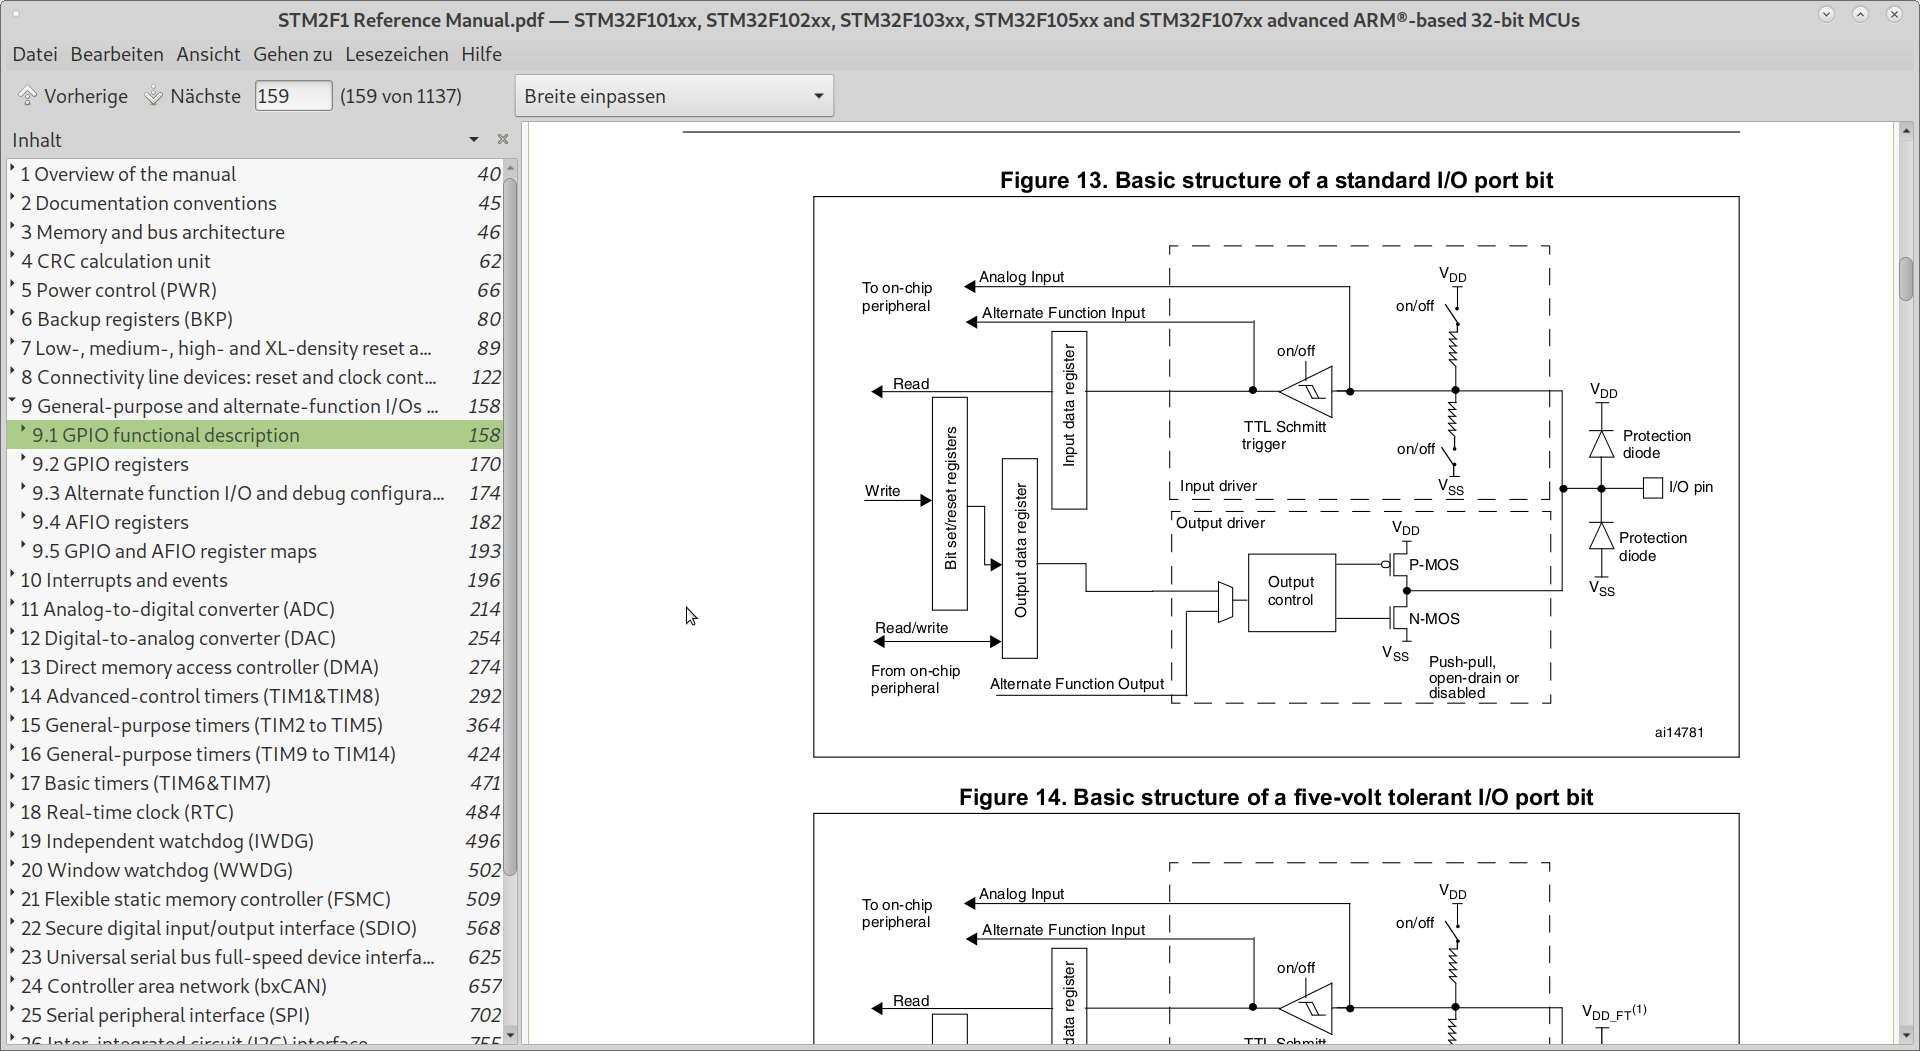Screen dimensions: 1920x1051
Task: Click the sidebar scrollbar down arrow
Action: 510,1035
